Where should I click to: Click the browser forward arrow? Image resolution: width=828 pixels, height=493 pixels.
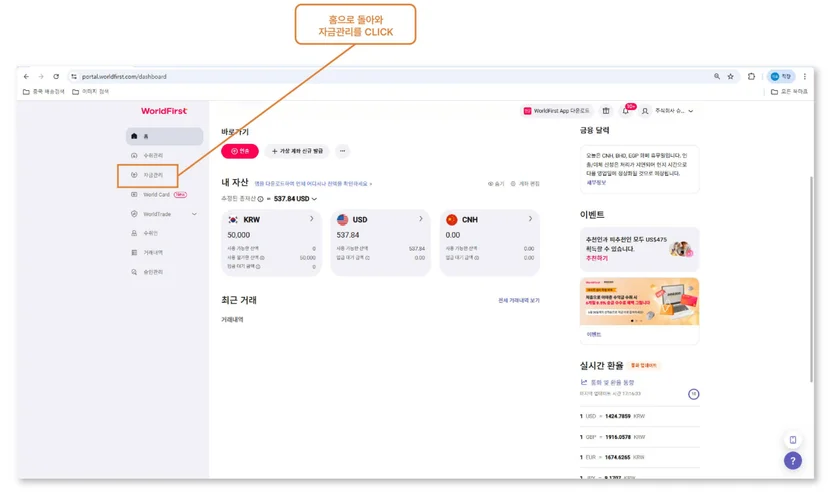(41, 77)
